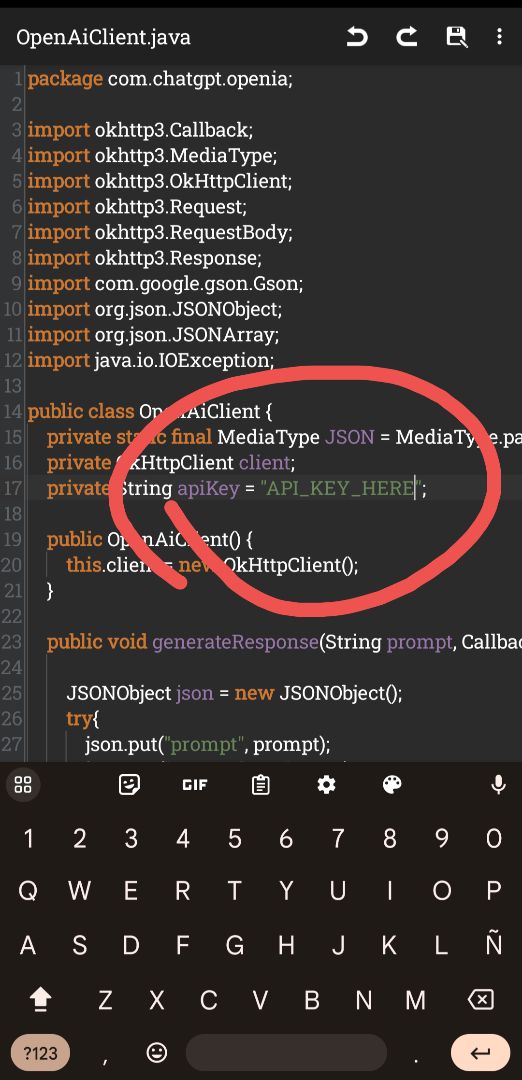Tap the emoji smiley key

157,1052
